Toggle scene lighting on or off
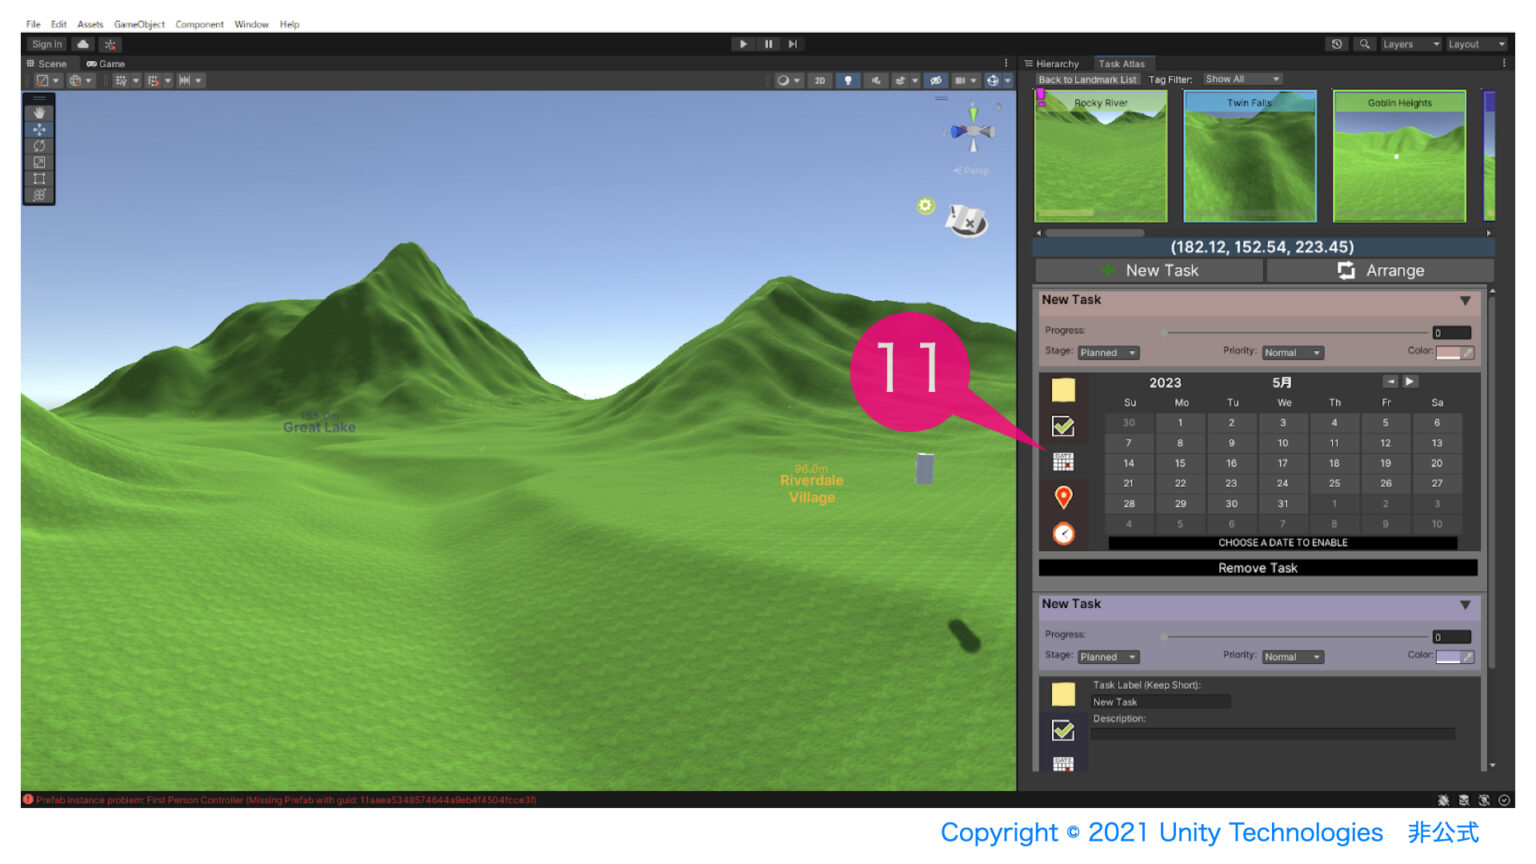 point(847,80)
